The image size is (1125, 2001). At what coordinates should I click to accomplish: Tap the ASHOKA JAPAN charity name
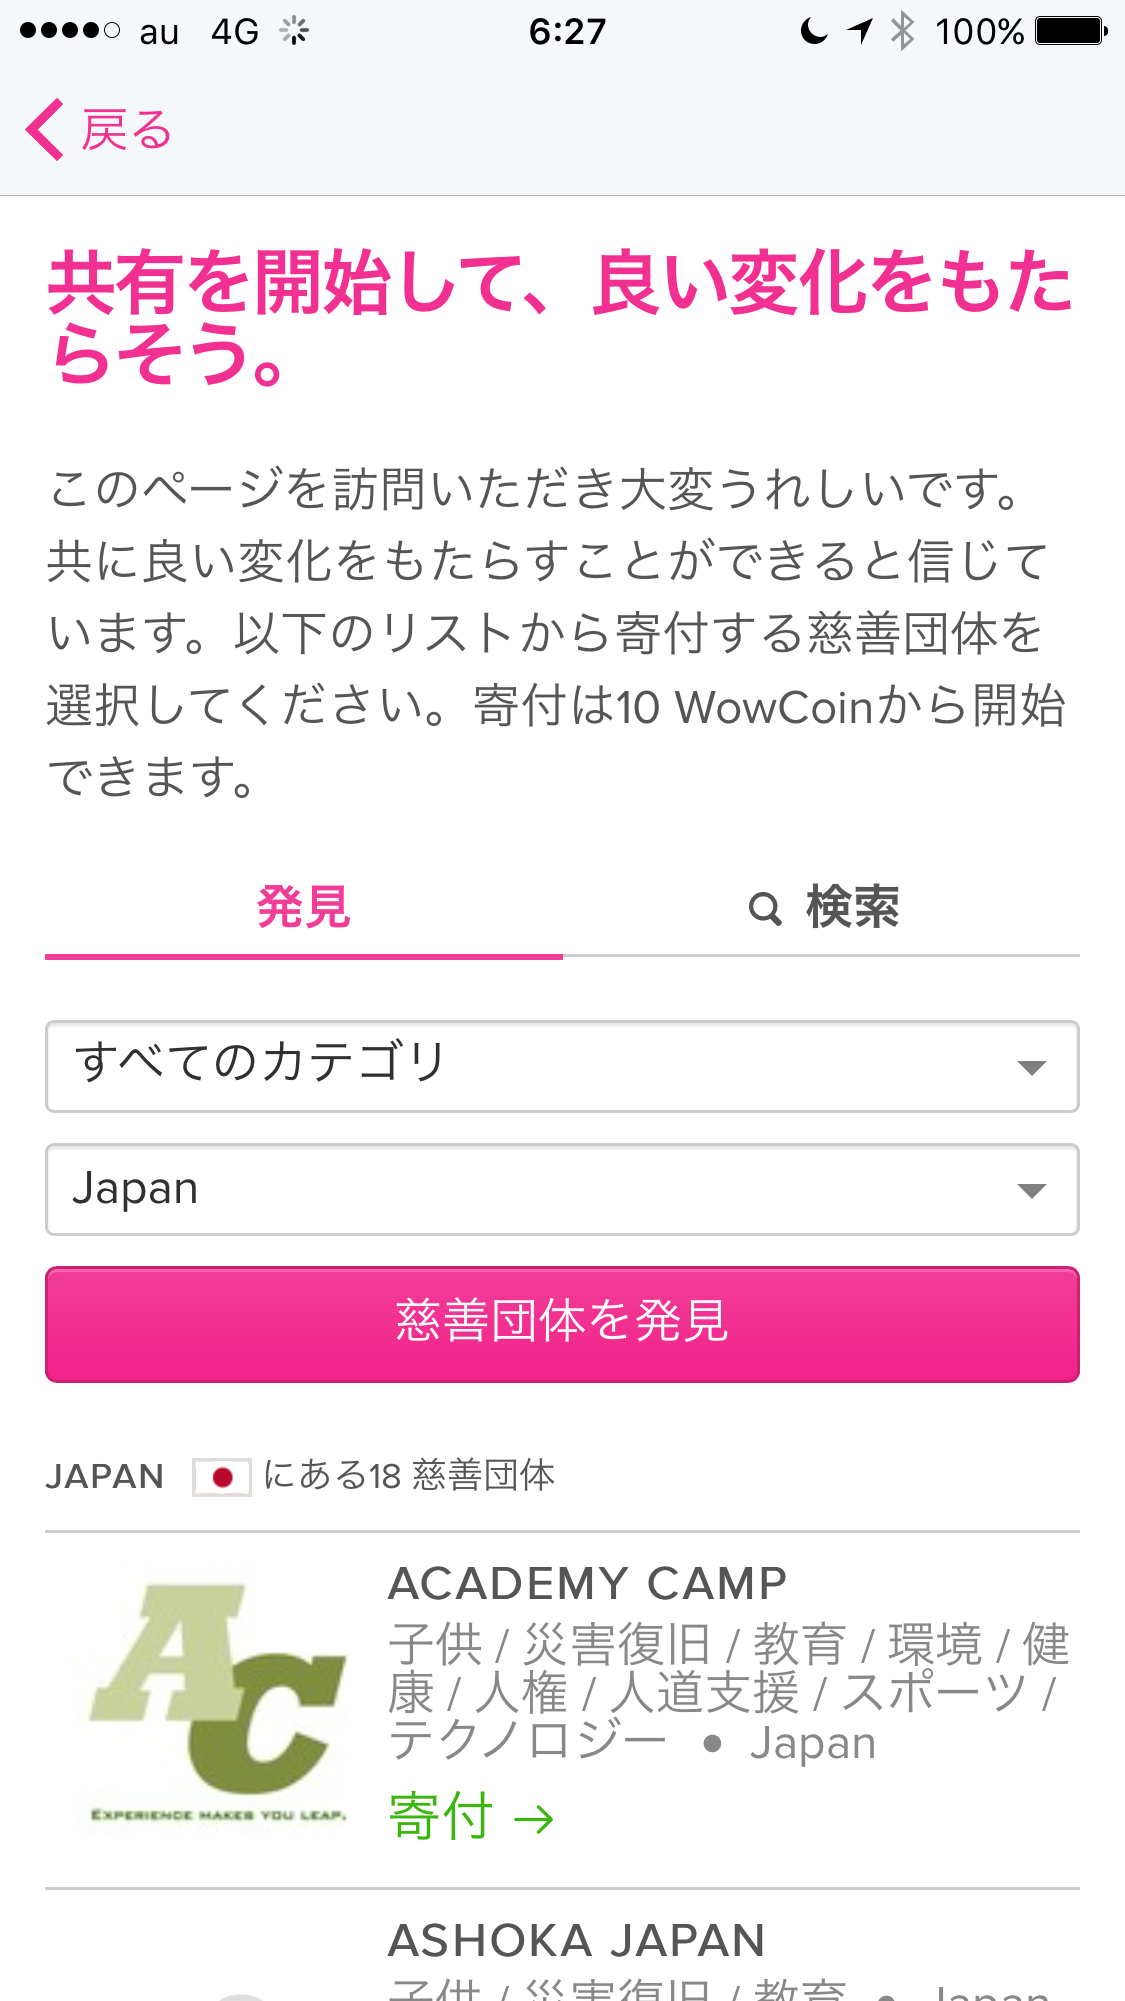coord(577,1938)
